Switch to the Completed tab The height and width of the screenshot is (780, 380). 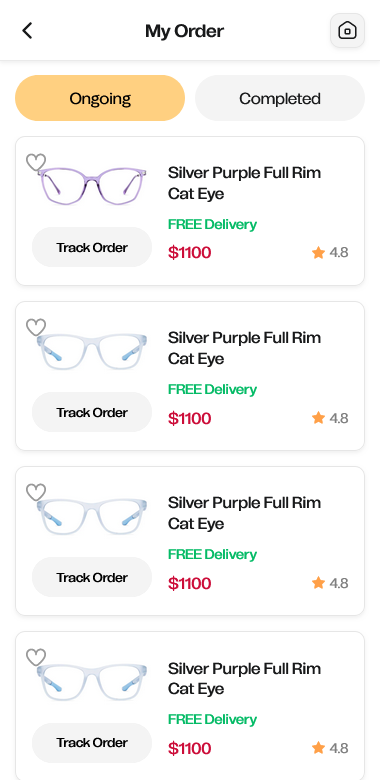[280, 98]
